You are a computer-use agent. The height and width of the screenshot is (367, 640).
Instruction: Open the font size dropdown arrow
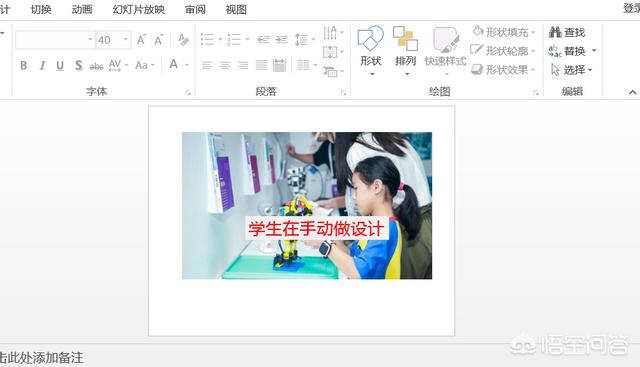click(x=126, y=40)
